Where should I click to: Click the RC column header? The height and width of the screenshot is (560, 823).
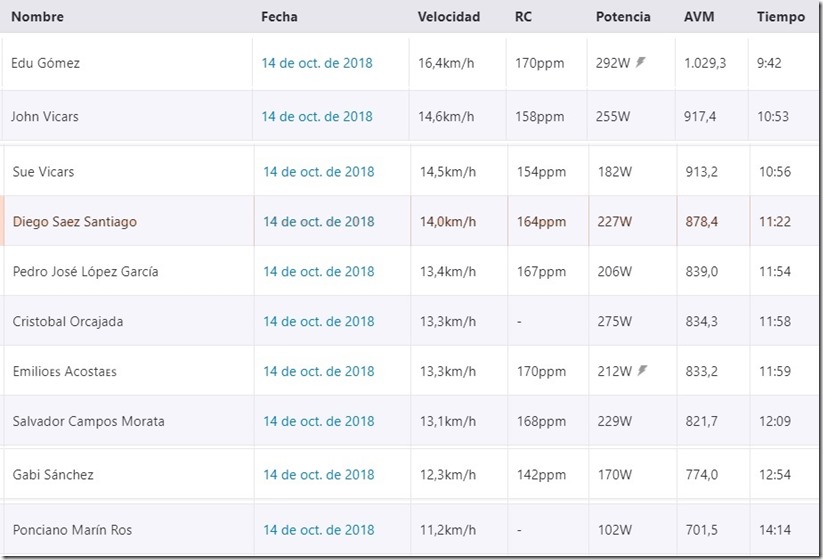pos(523,16)
